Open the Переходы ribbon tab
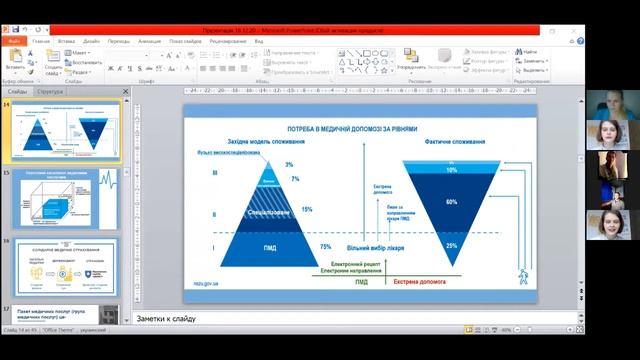 pyautogui.click(x=119, y=41)
